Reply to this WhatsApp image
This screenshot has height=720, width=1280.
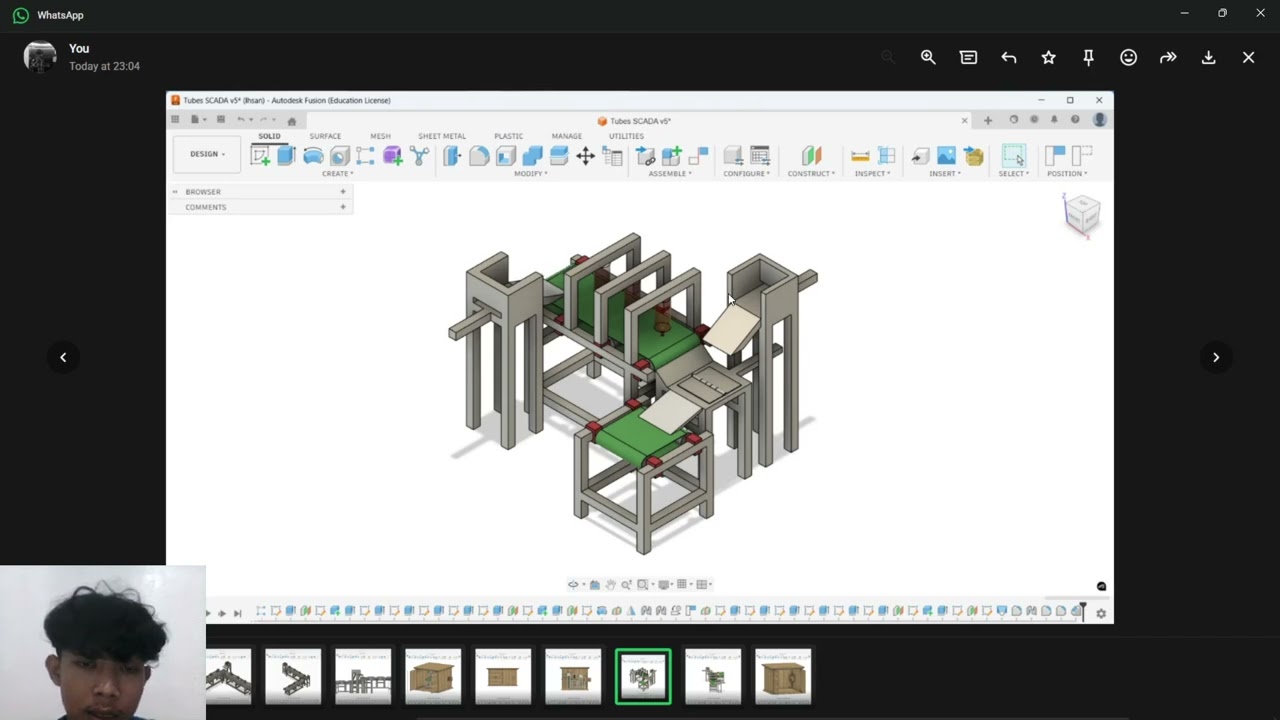[x=1008, y=57]
